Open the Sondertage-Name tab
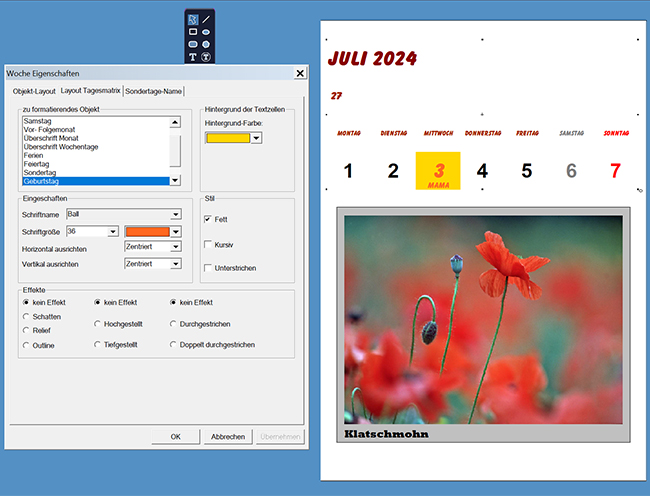 [x=153, y=91]
